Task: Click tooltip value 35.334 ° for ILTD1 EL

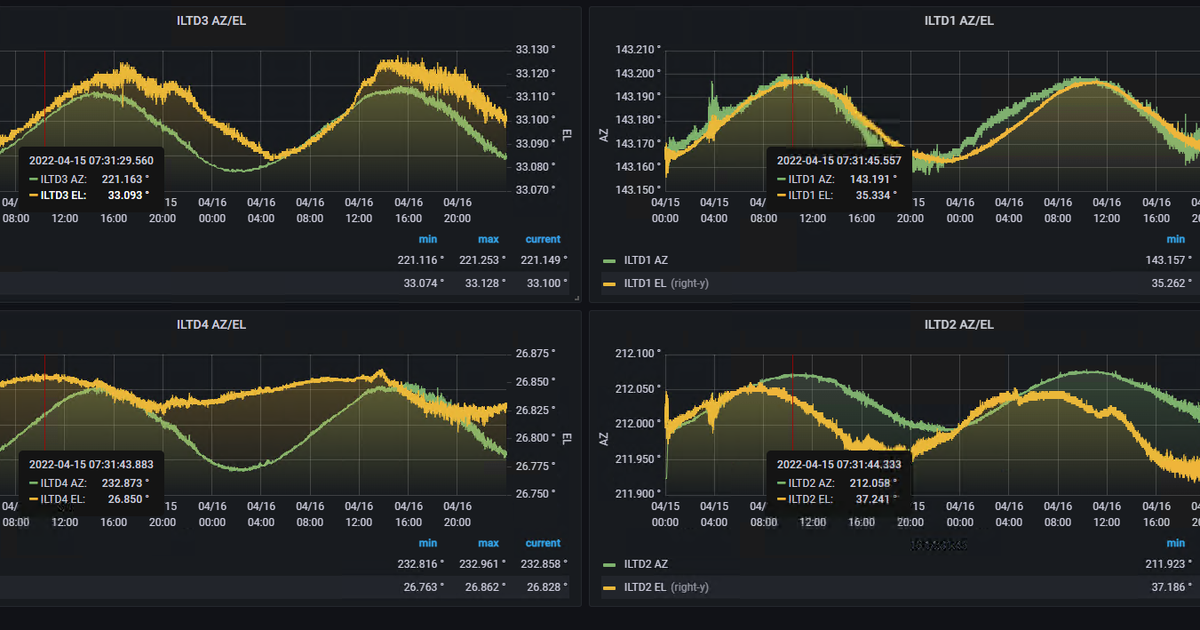Action: 877,195
